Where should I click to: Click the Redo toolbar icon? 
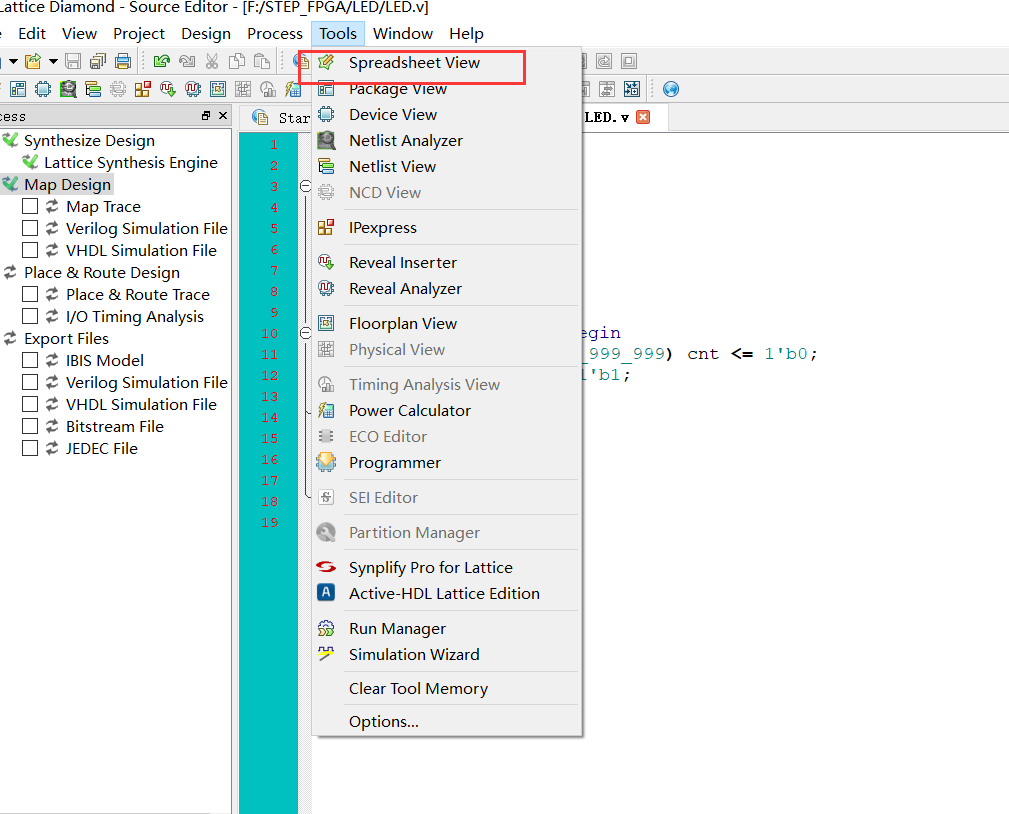(187, 61)
